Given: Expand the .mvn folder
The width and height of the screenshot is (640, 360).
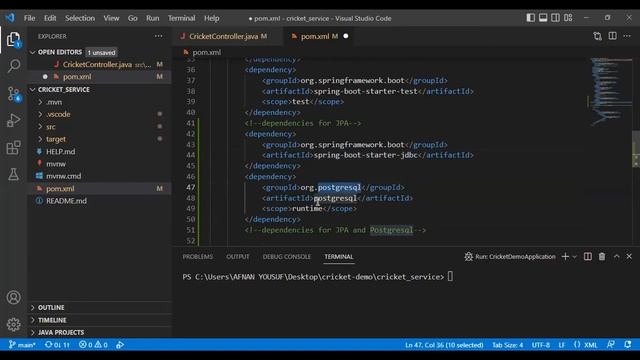Looking at the screenshot, I should 54,102.
